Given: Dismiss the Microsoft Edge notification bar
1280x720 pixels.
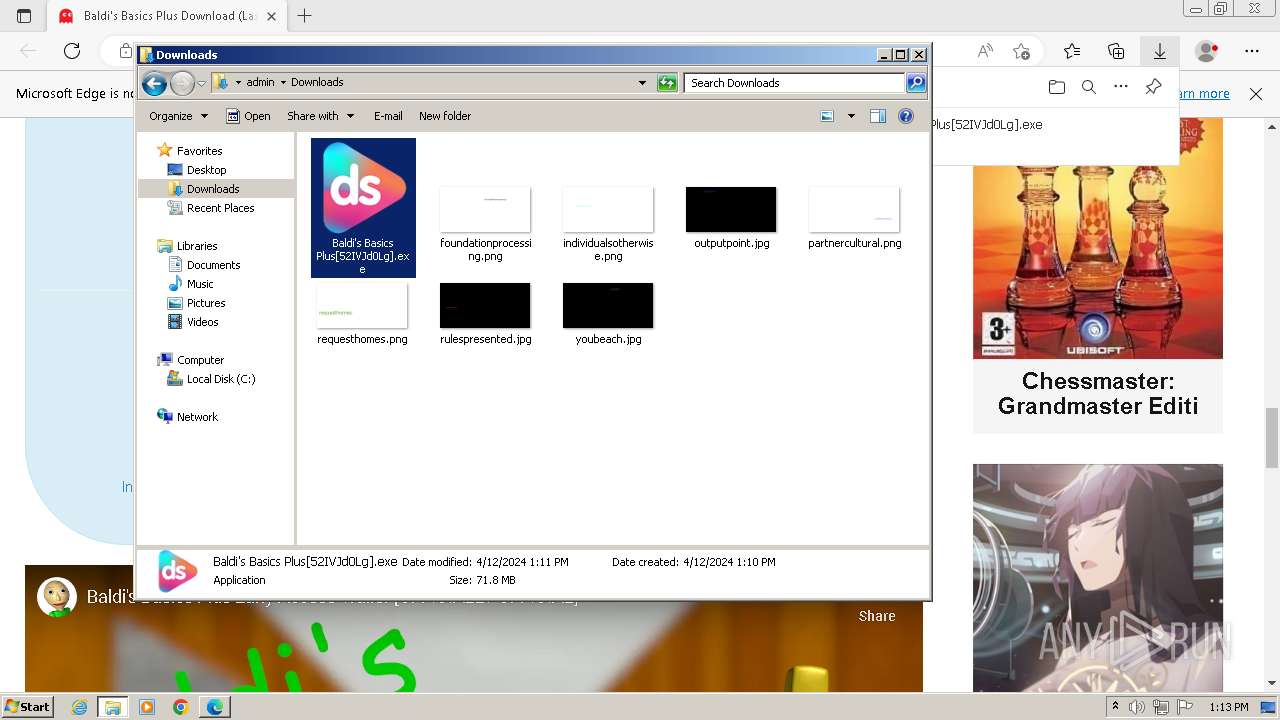Looking at the screenshot, I should [1256, 94].
